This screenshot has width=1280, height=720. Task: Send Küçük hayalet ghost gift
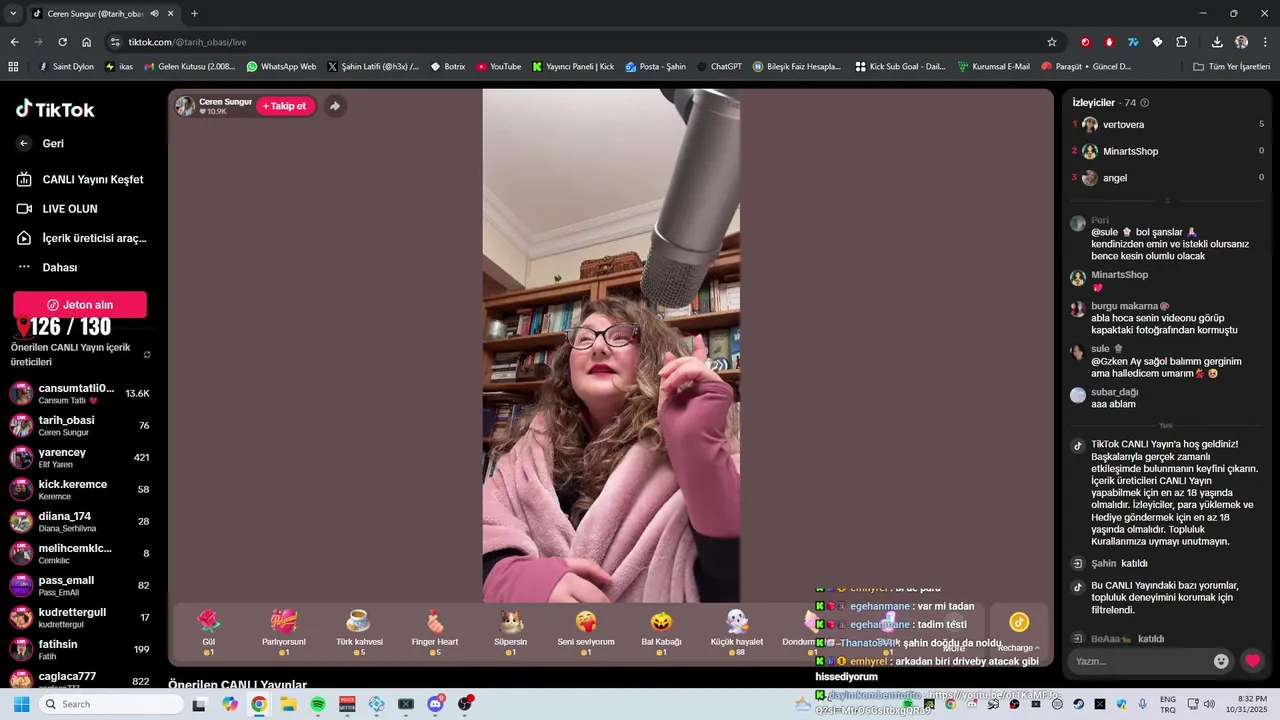(x=737, y=632)
